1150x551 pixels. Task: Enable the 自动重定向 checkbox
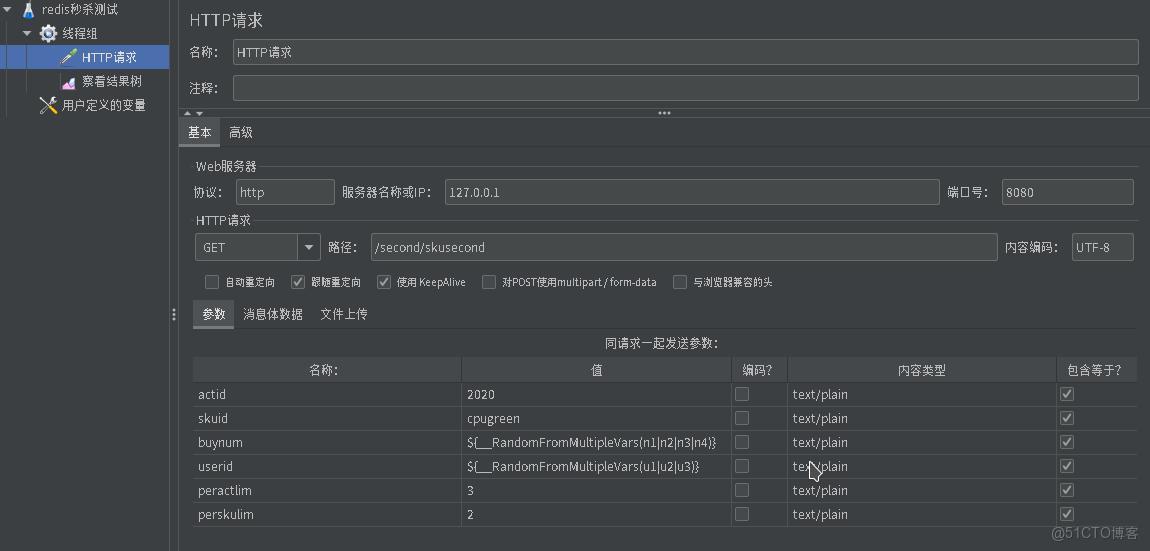[x=212, y=282]
